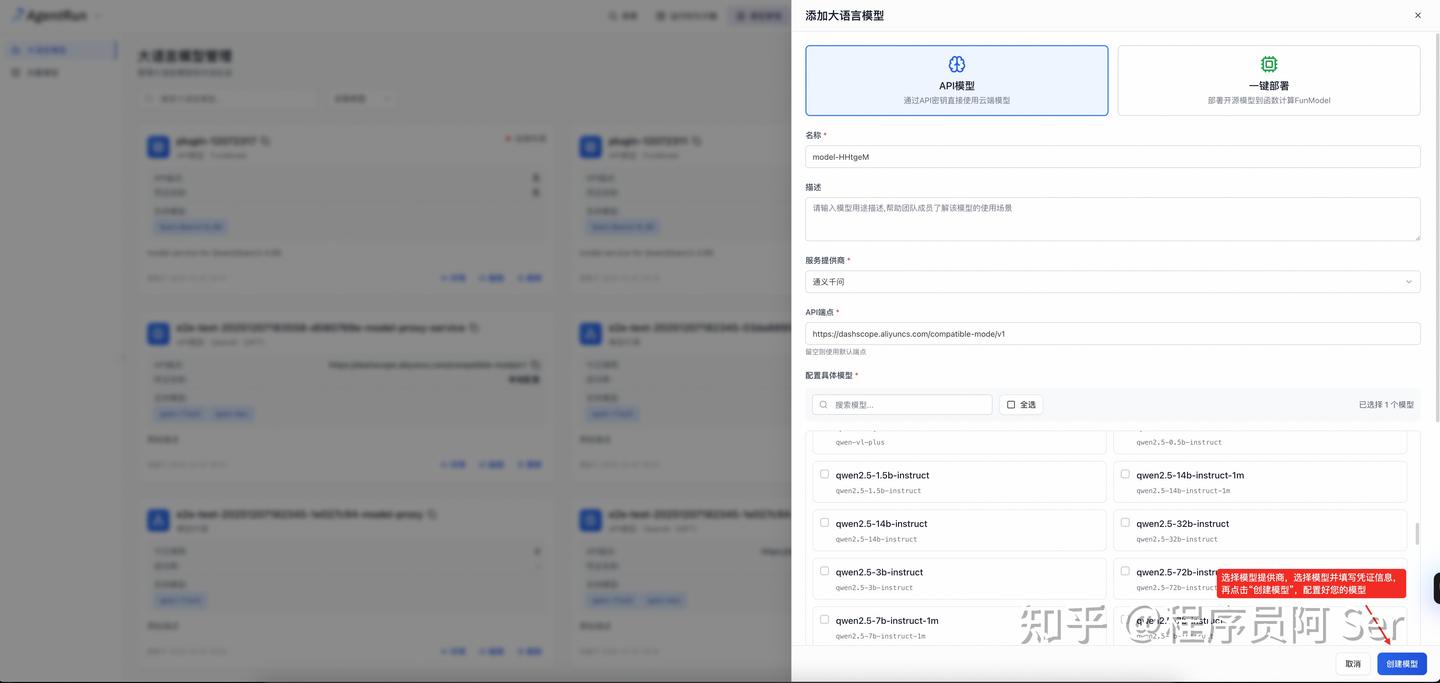Screen dimensions: 1440x683
Task: Open the 服务提供商 dropdown showing 通义千问
Action: (x=1113, y=282)
